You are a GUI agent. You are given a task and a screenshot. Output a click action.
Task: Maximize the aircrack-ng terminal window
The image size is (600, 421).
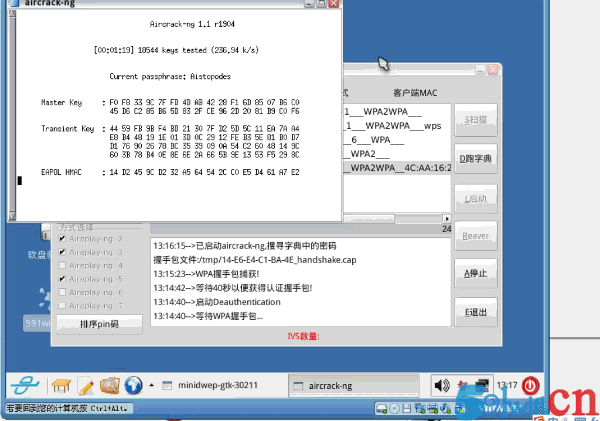[x=321, y=3]
